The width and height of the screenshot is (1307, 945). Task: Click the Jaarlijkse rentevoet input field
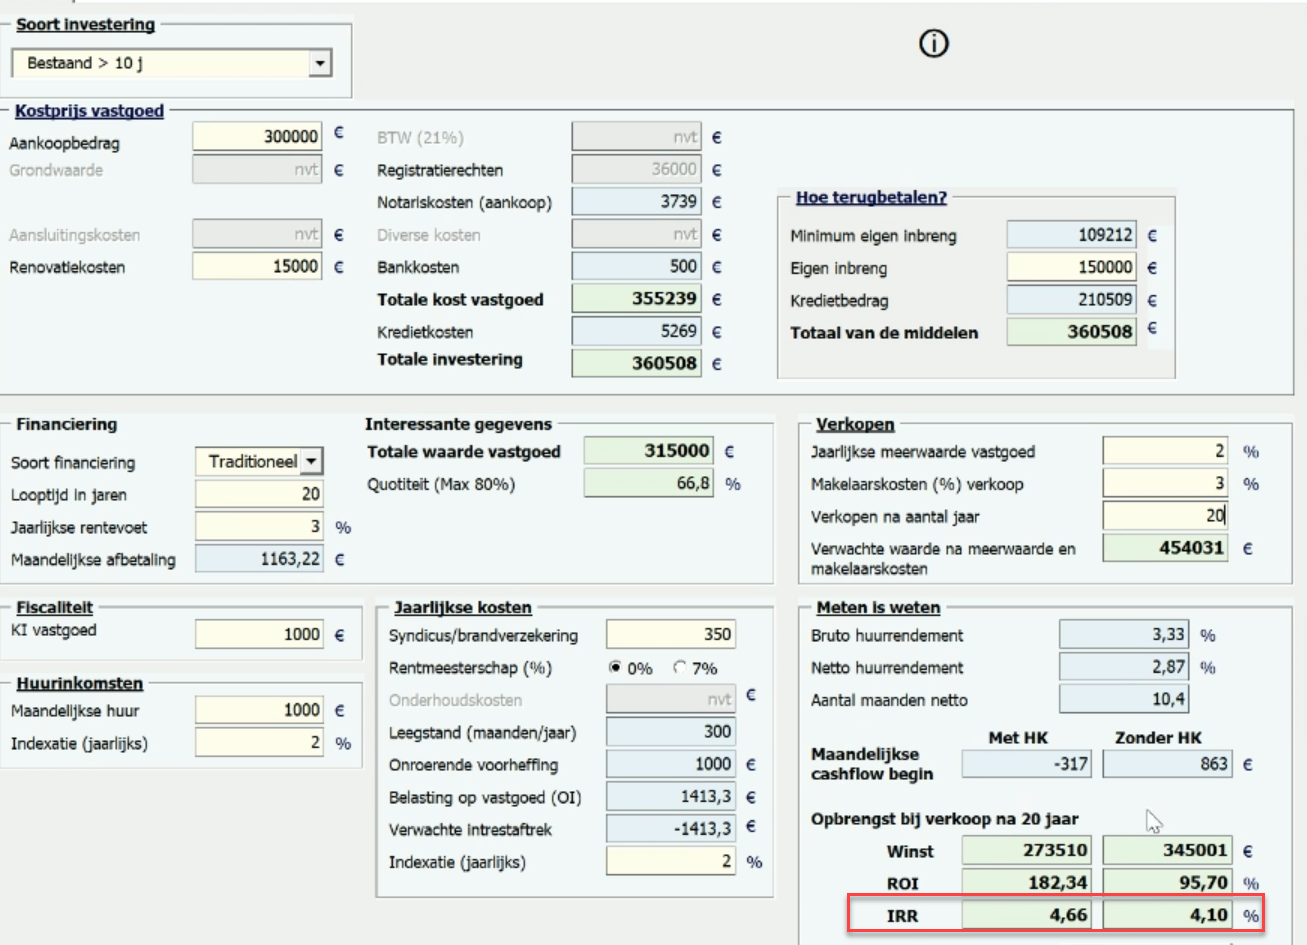click(x=259, y=526)
